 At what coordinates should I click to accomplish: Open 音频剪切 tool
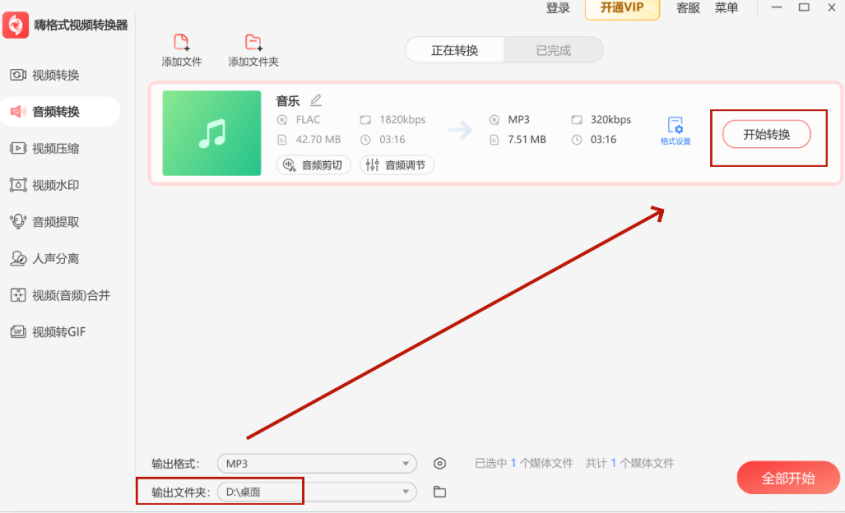click(314, 165)
